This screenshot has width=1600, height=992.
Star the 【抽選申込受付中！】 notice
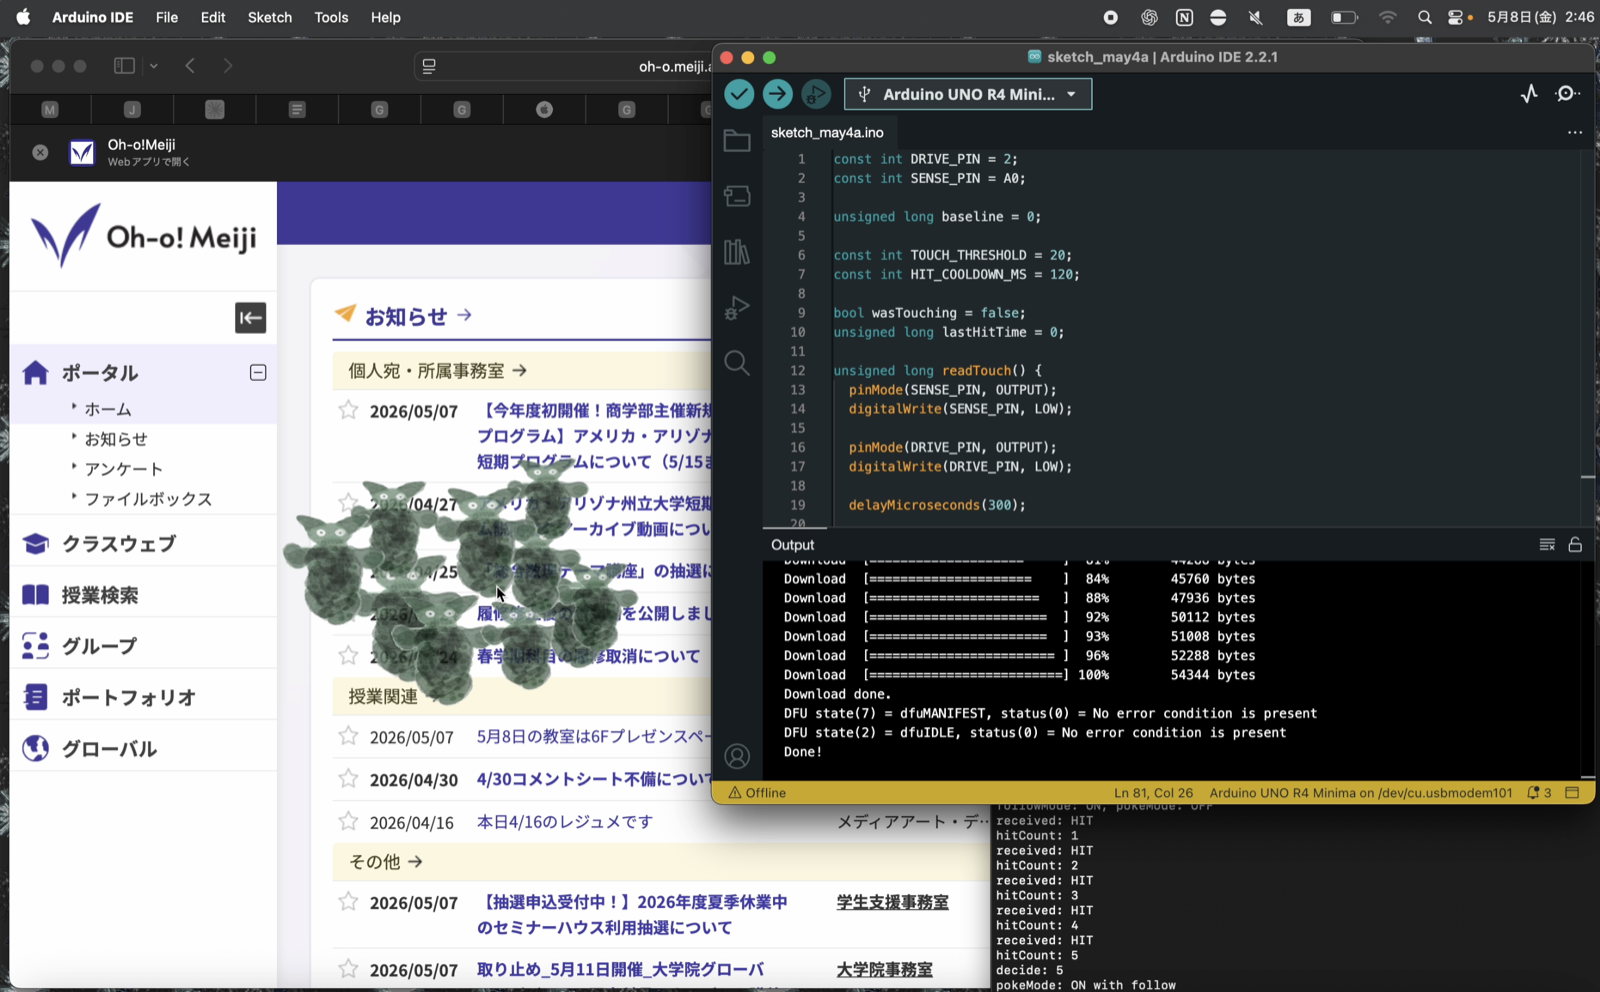348,902
